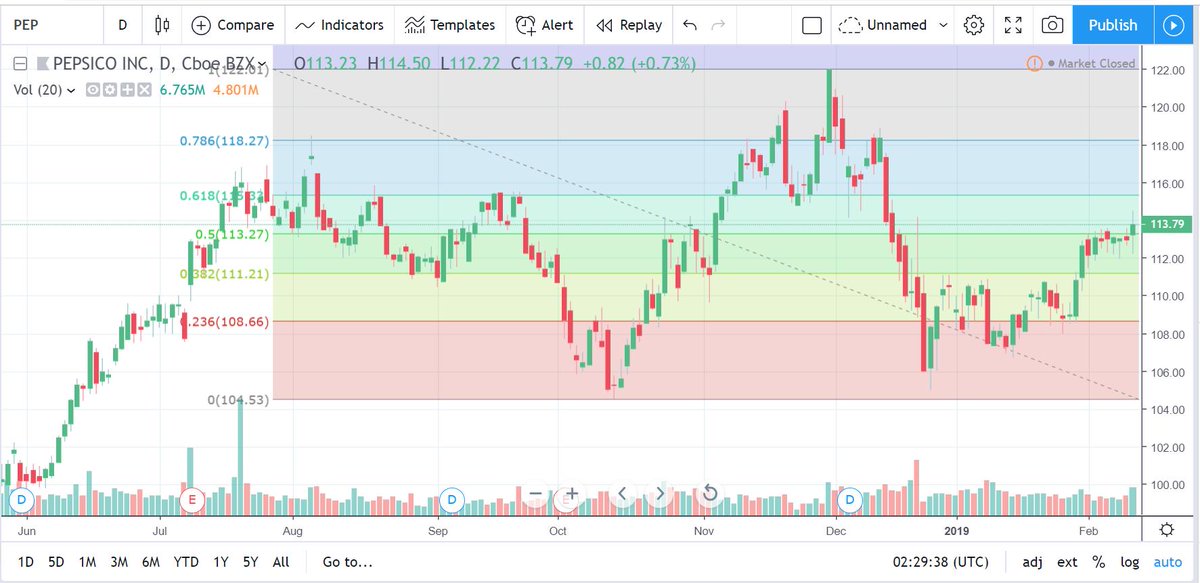The width and height of the screenshot is (1200, 583).
Task: Open chart Templates menu
Action: [x=450, y=25]
